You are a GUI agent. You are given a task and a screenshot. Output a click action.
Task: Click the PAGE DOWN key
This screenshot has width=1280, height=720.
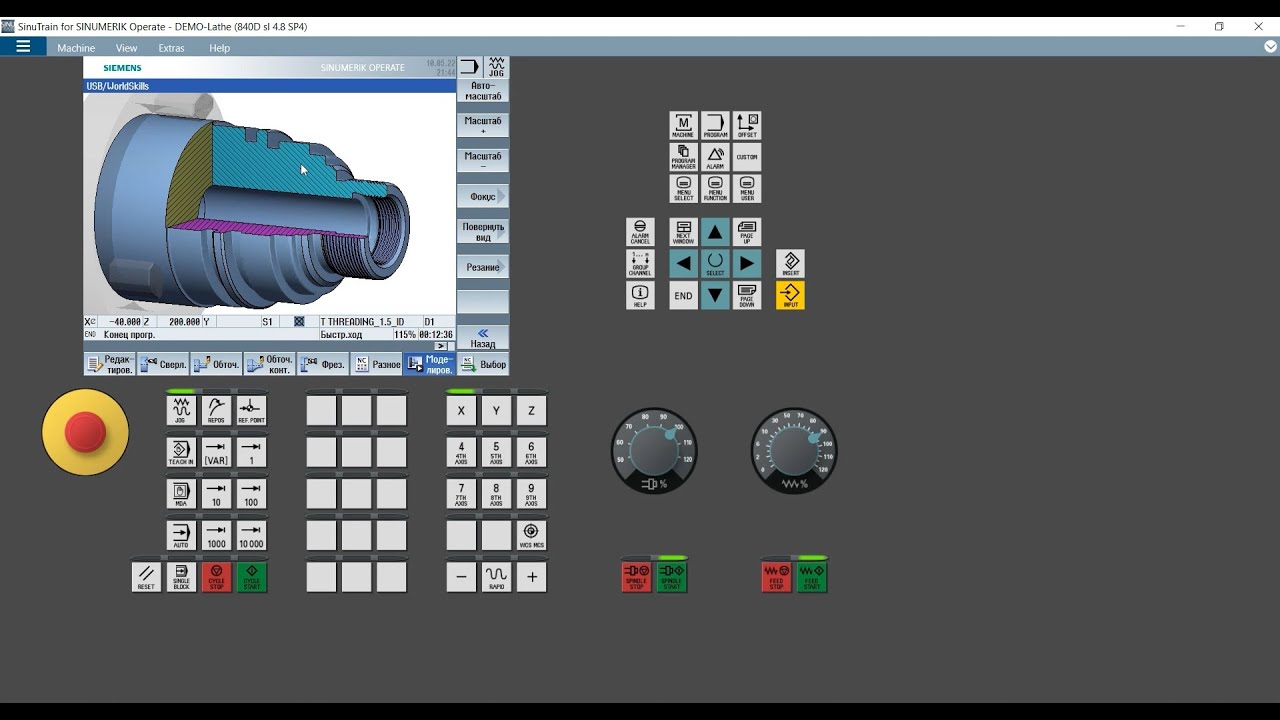(747, 295)
